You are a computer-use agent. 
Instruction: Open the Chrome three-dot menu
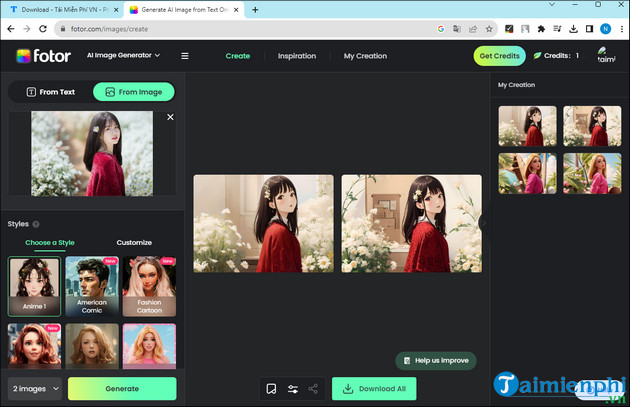coord(622,29)
